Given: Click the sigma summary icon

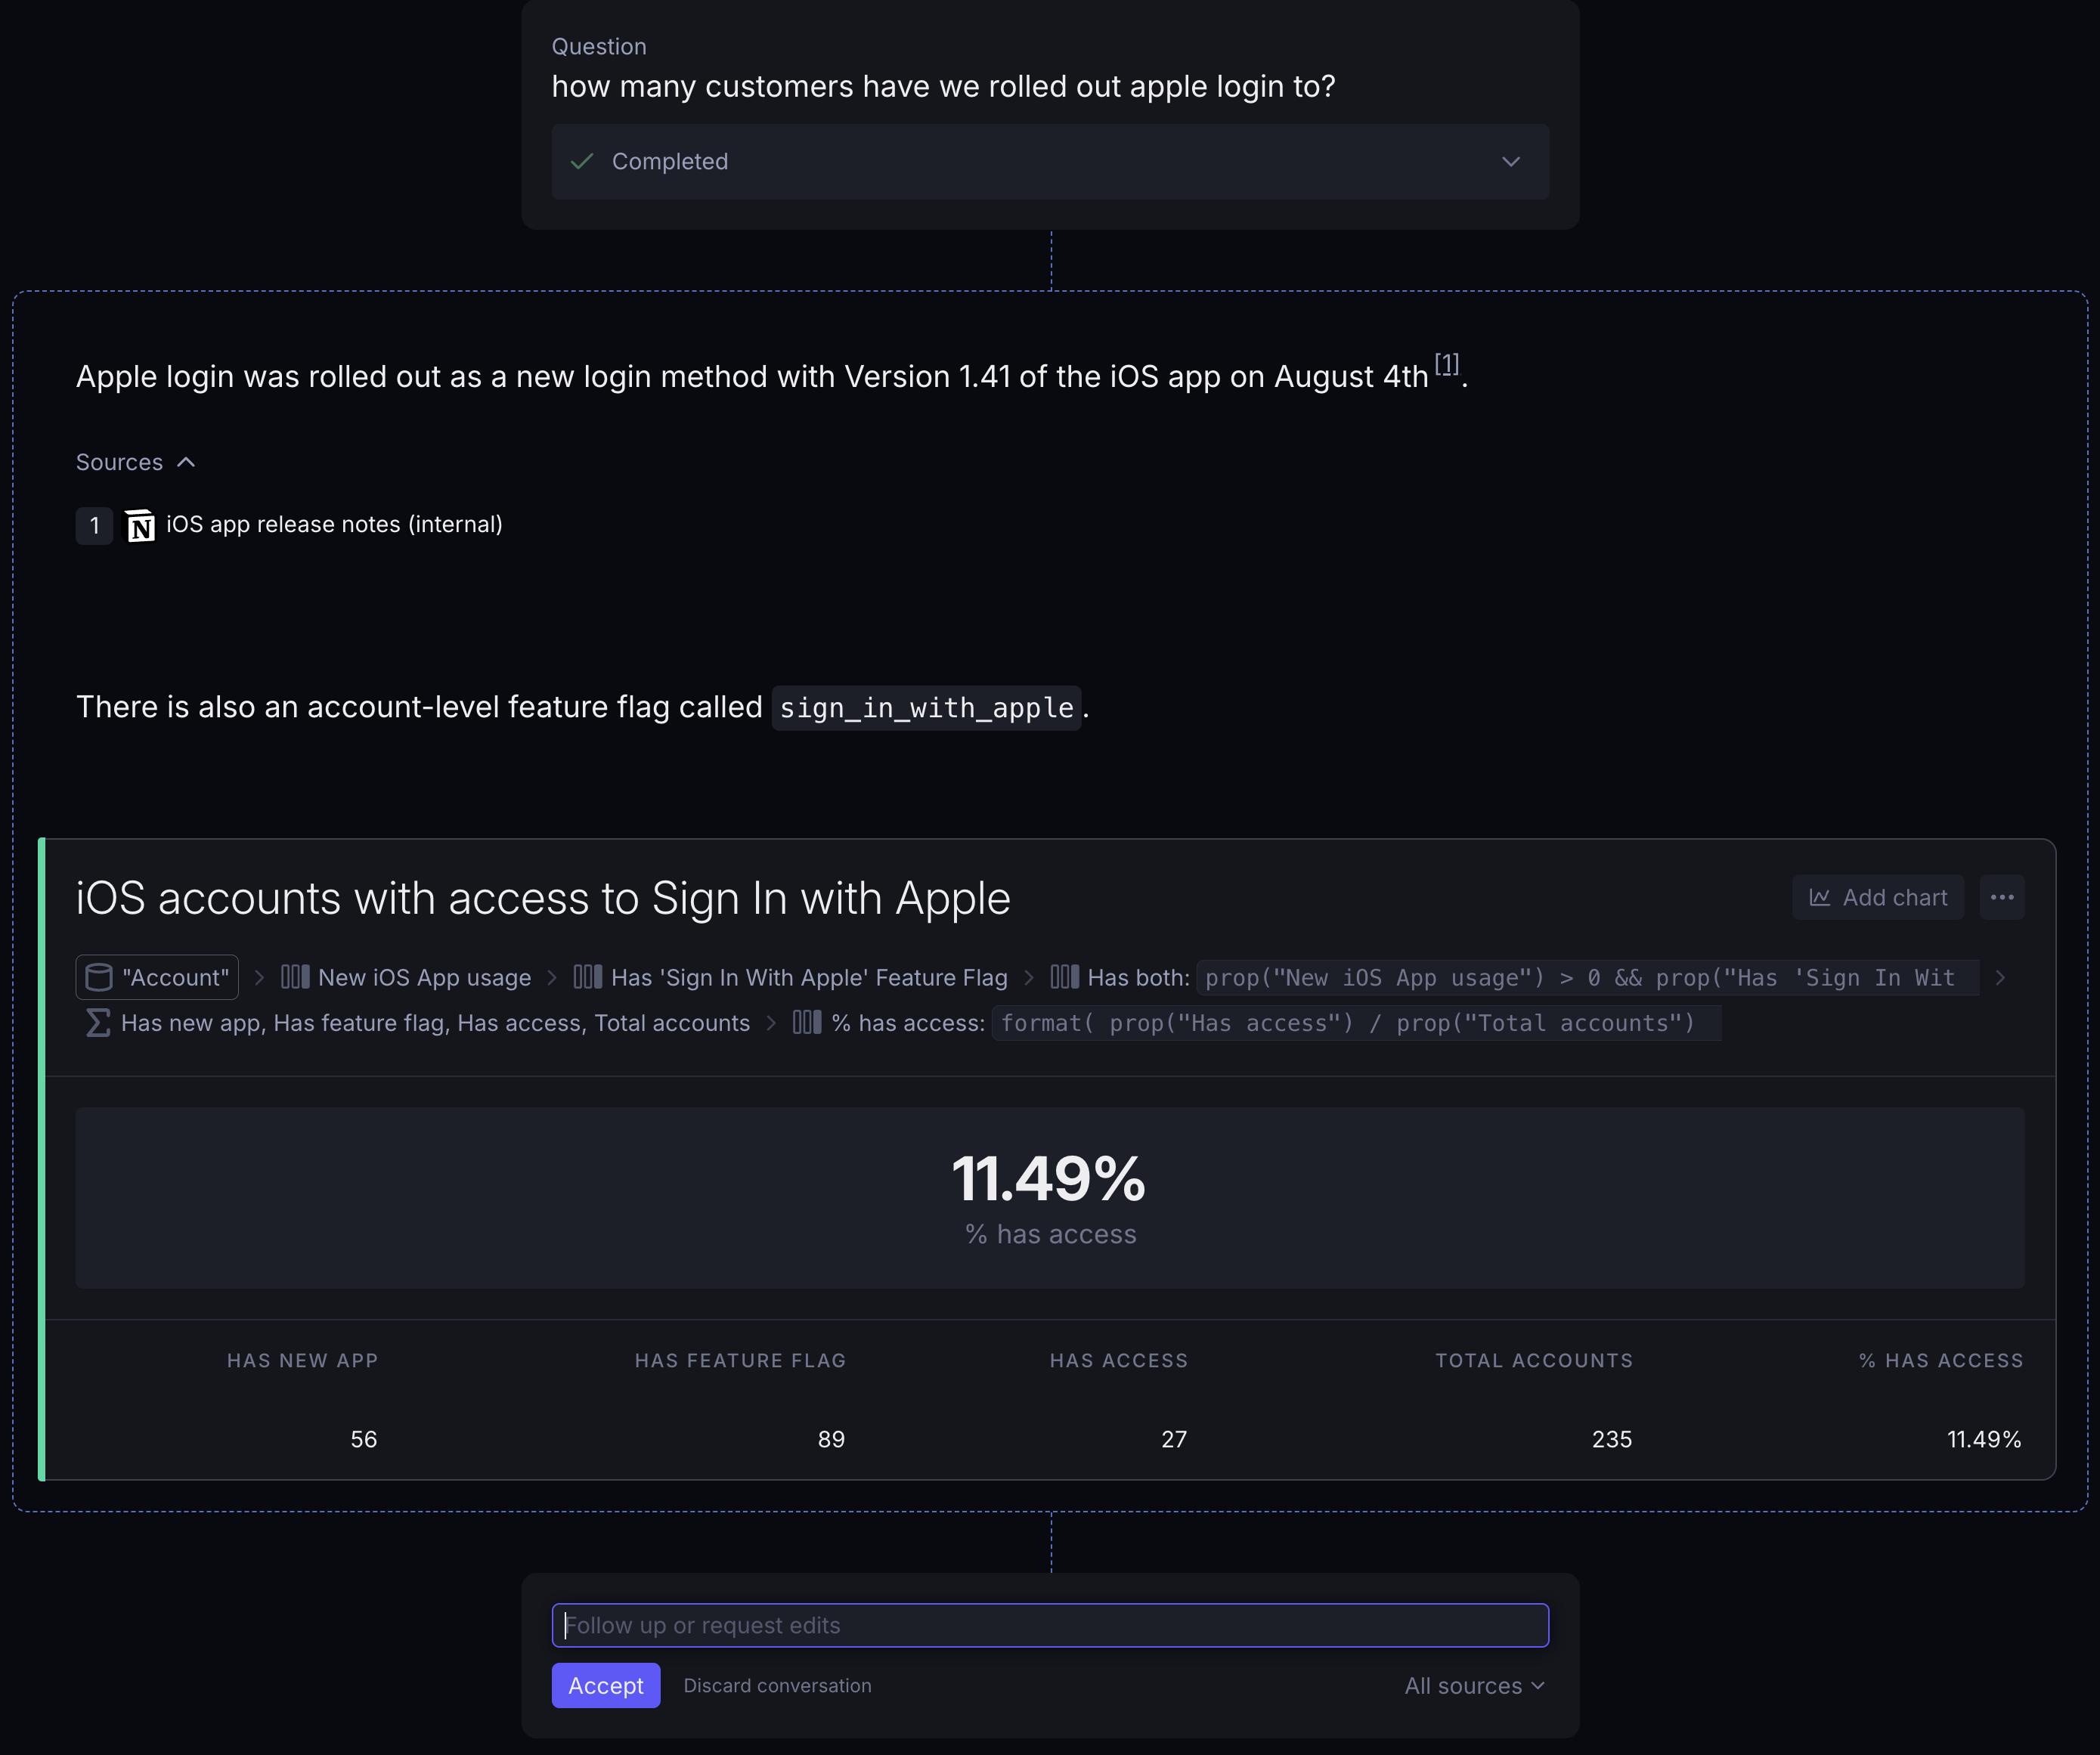Looking at the screenshot, I should point(98,1023).
